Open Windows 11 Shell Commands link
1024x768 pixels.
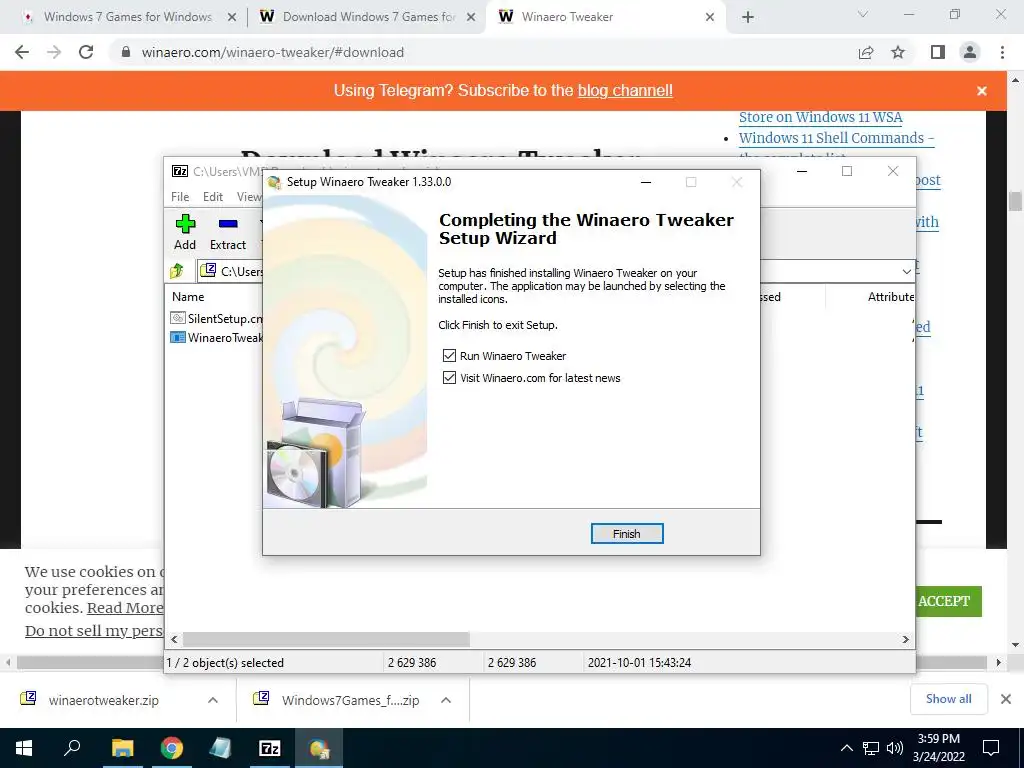[837, 138]
